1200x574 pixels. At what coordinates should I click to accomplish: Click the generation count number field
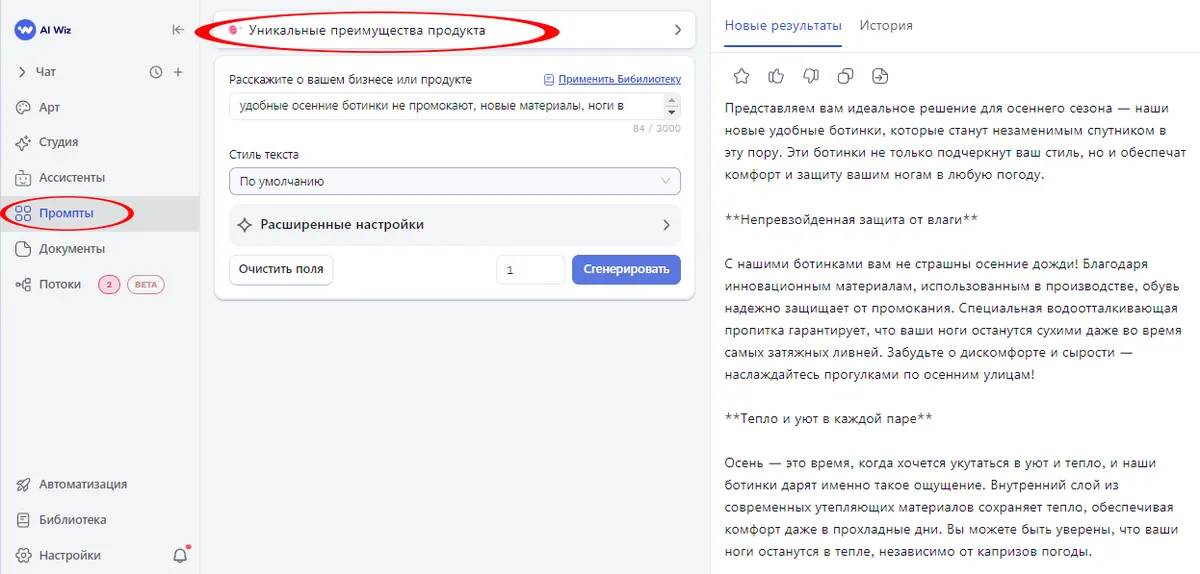tap(531, 270)
